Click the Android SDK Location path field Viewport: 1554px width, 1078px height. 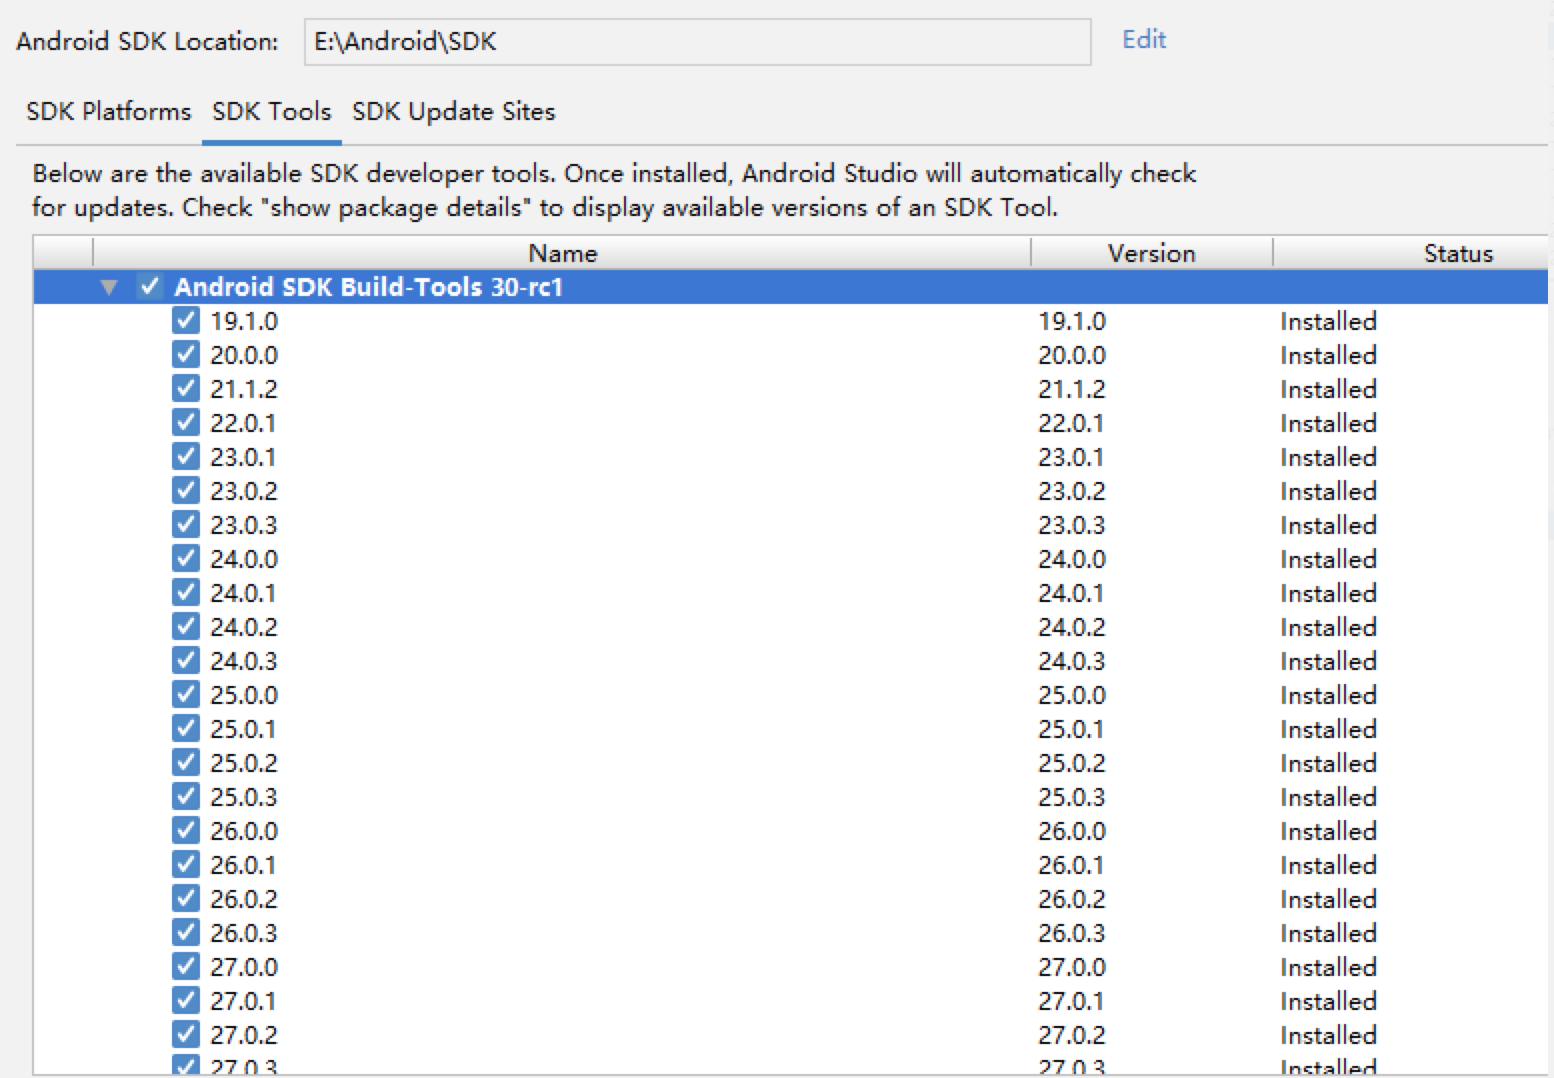(697, 42)
